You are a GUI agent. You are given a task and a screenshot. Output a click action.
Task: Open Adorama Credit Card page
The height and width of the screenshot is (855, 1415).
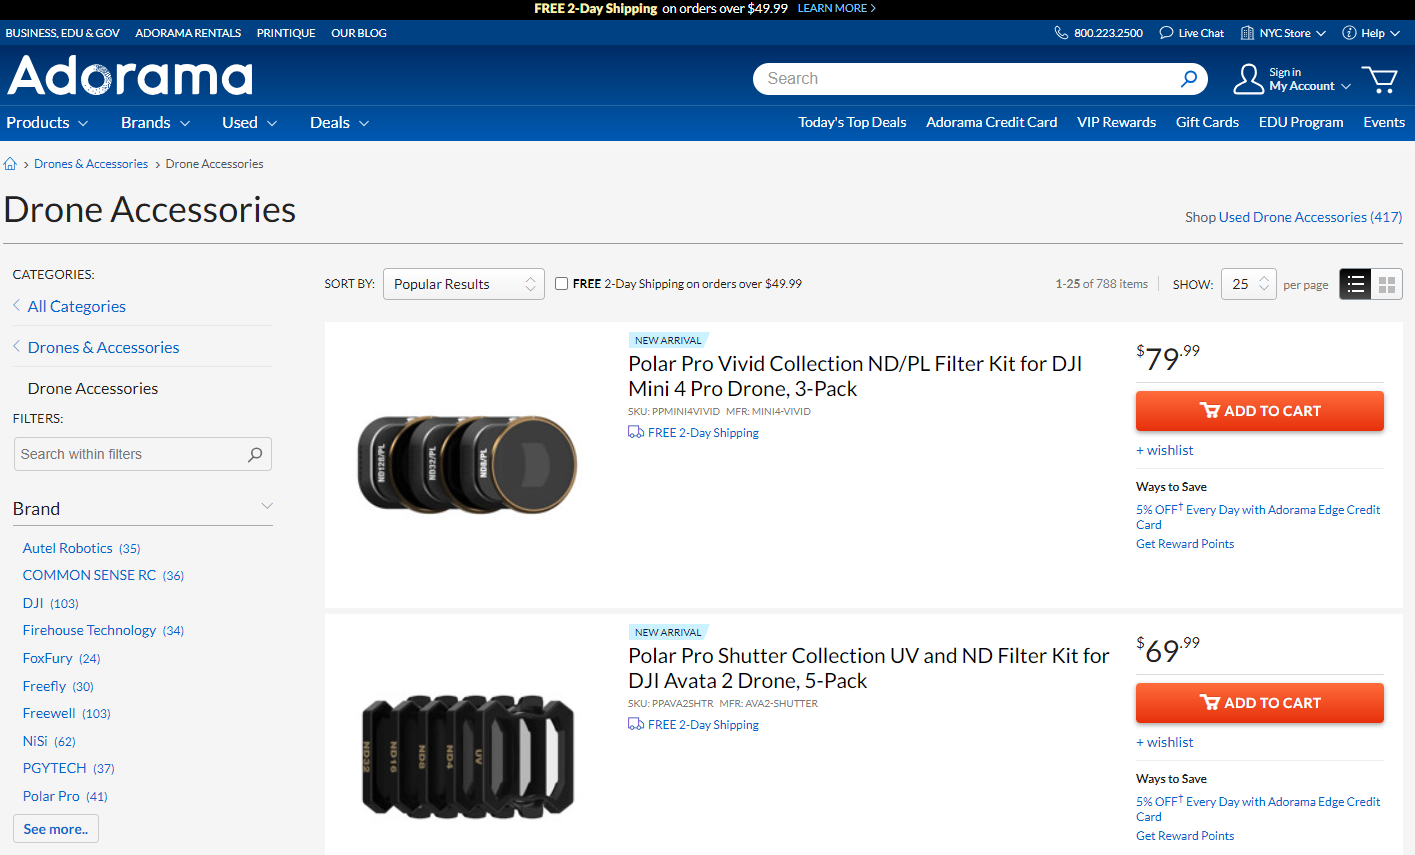click(x=991, y=122)
